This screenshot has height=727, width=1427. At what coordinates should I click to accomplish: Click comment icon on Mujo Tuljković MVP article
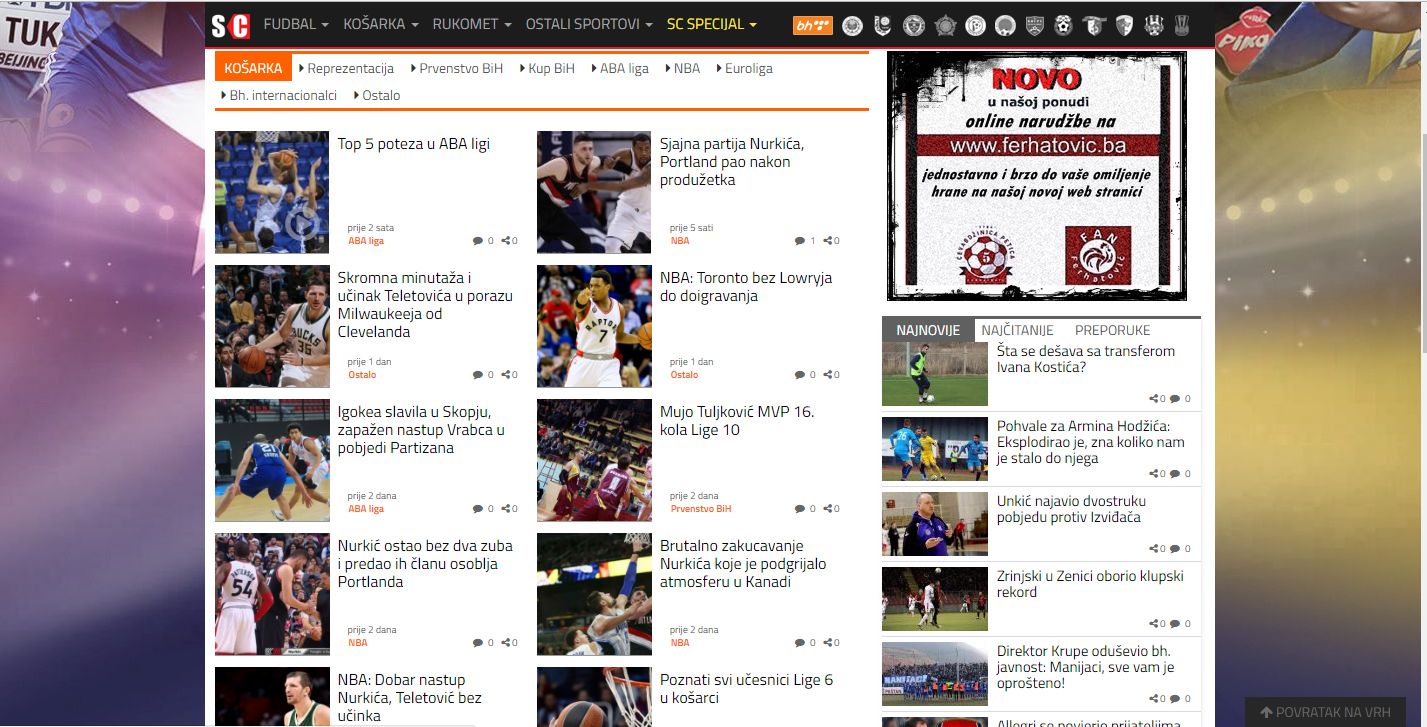799,509
